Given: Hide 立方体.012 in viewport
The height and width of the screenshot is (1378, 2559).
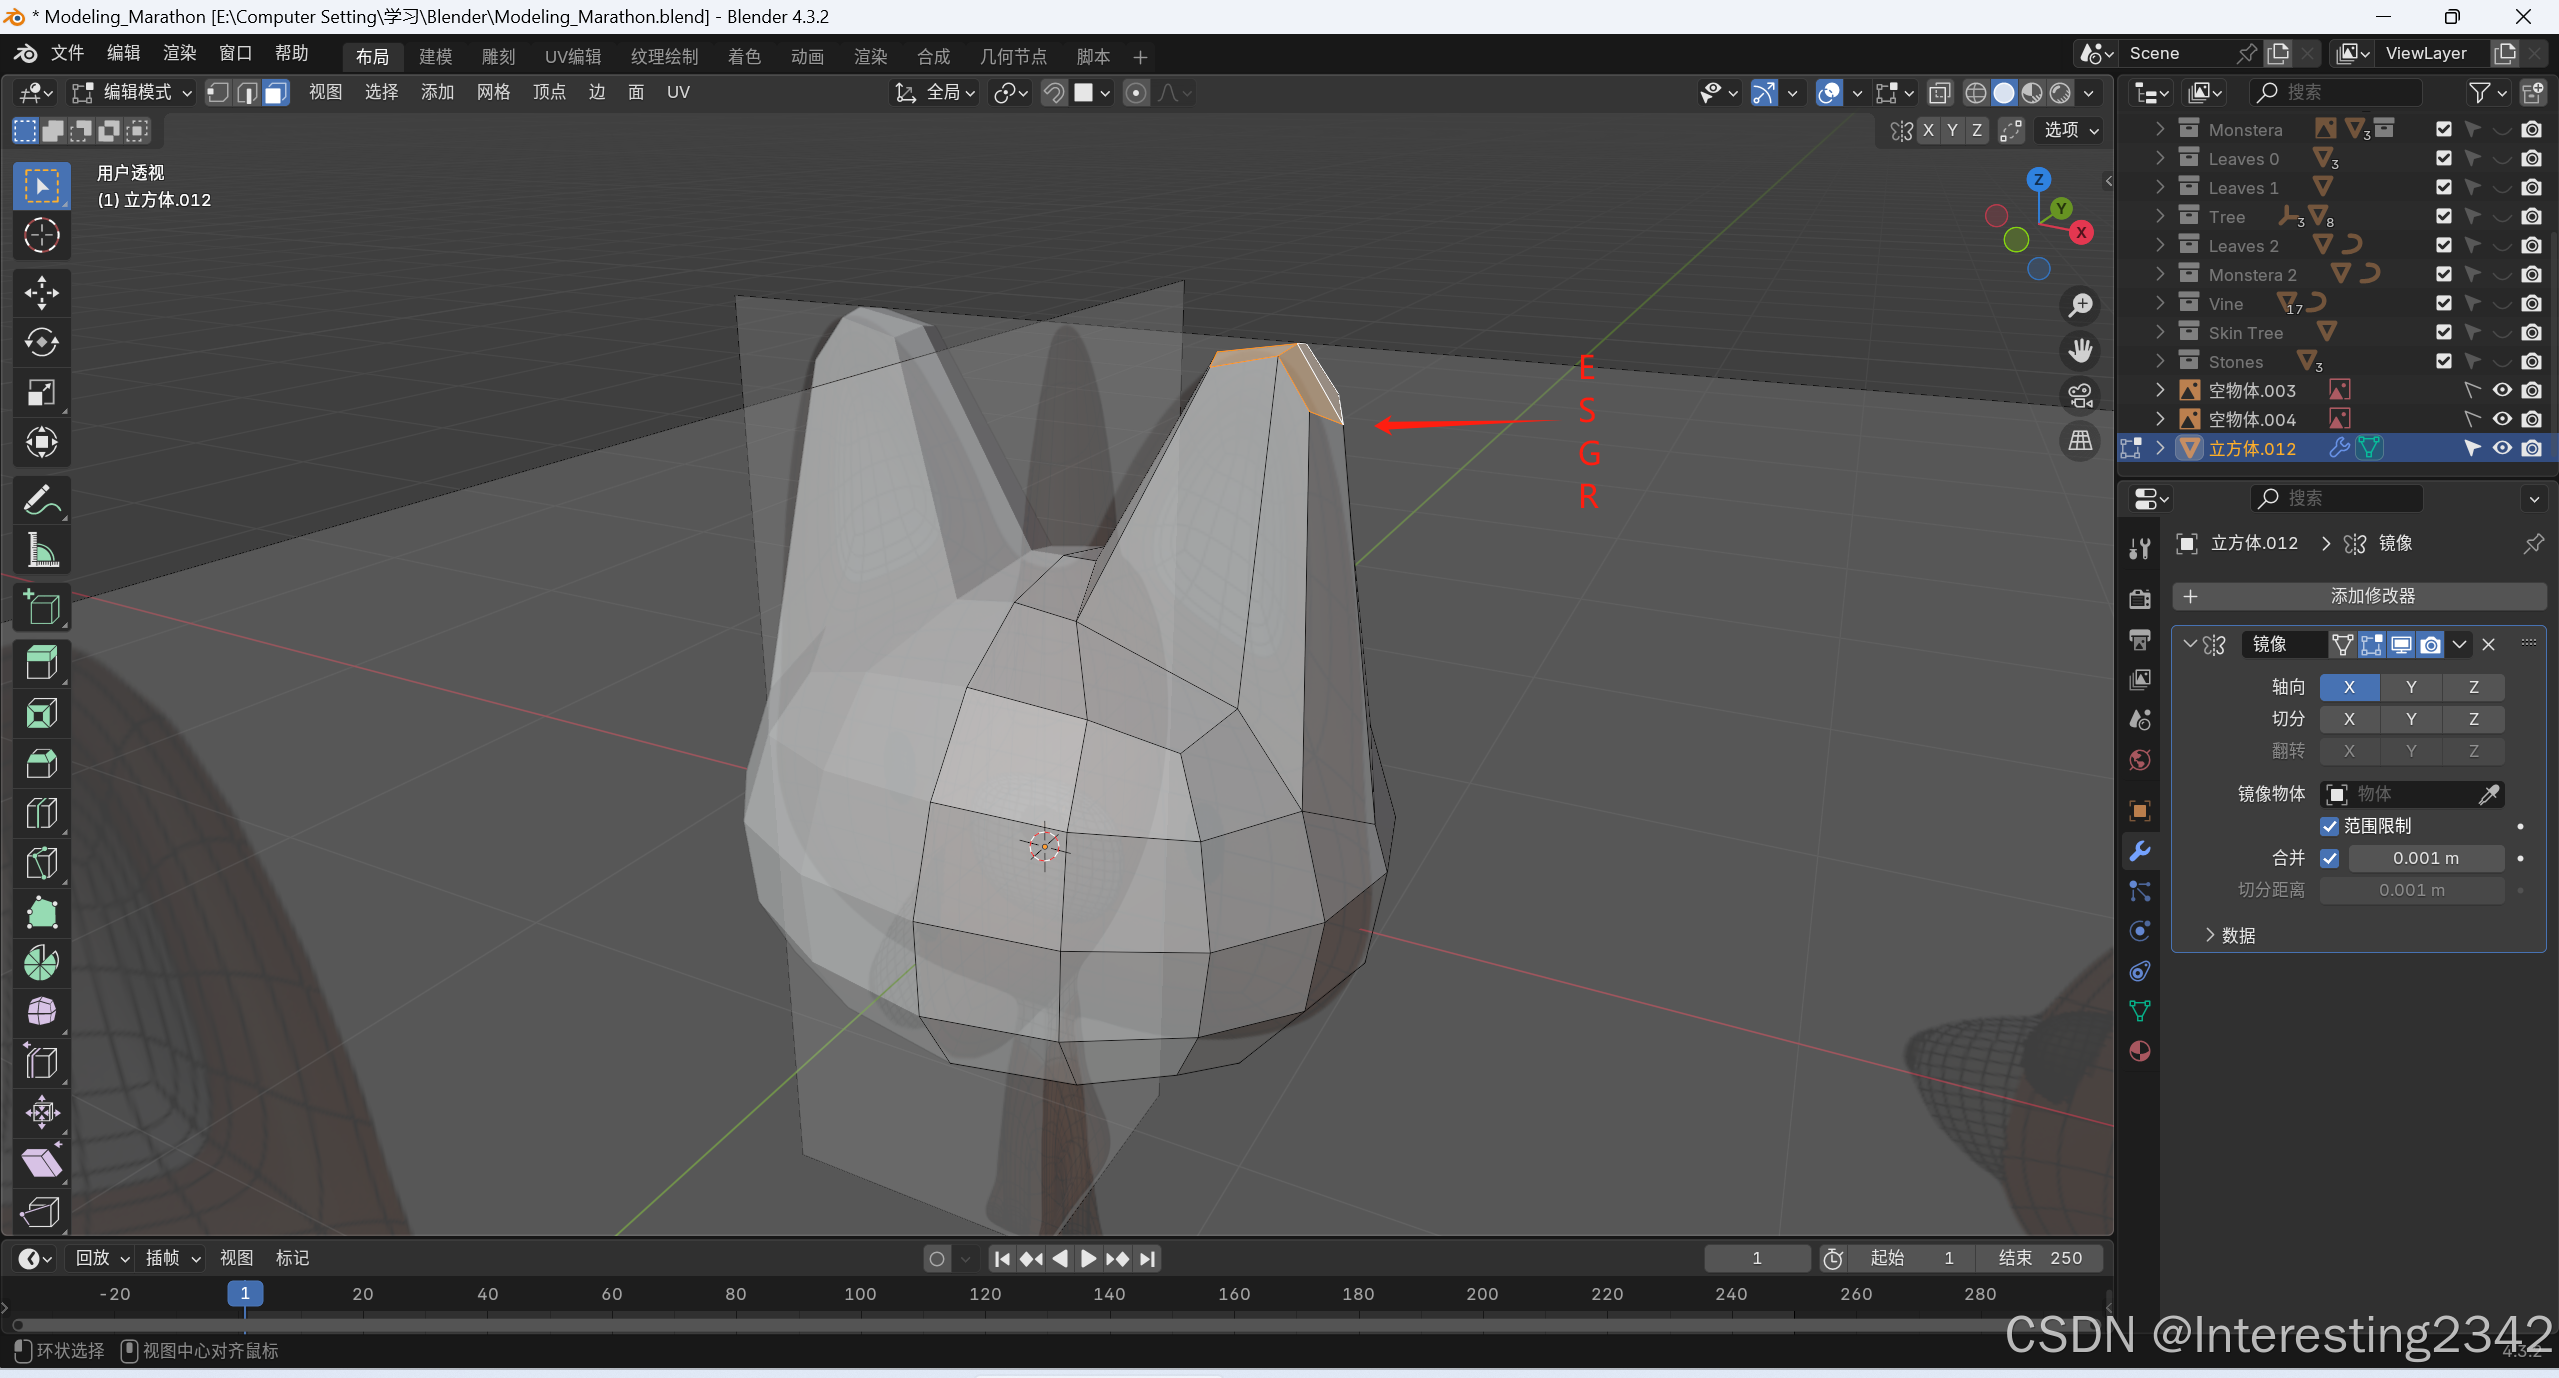Looking at the screenshot, I should pyautogui.click(x=2502, y=448).
